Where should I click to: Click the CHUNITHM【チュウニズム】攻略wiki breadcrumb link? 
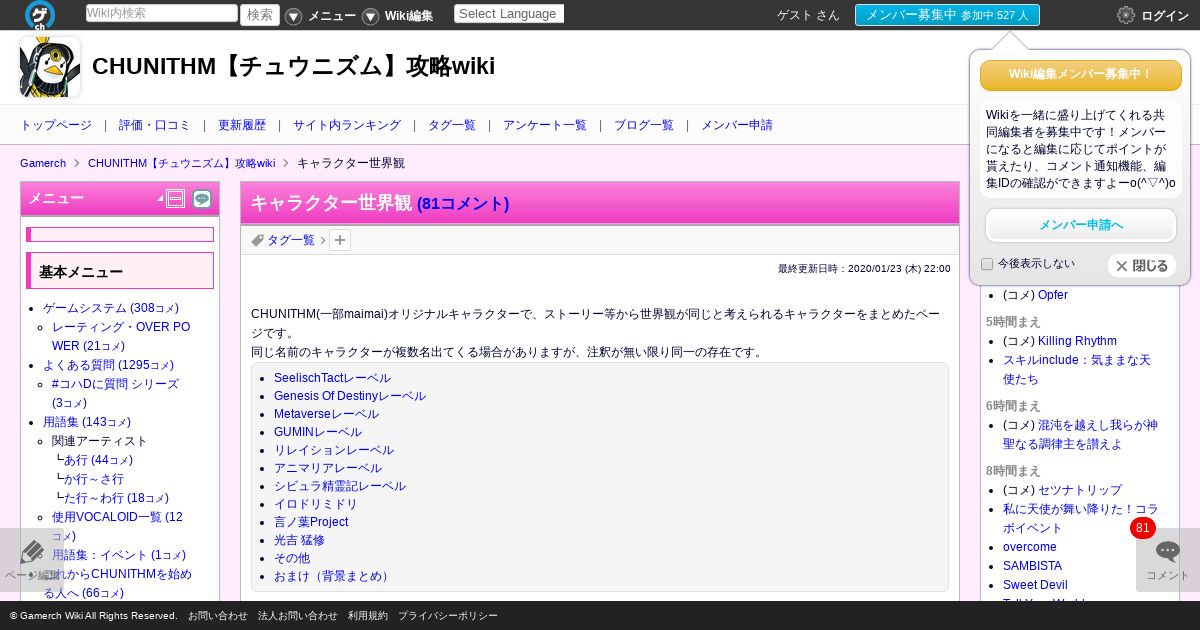click(x=181, y=163)
